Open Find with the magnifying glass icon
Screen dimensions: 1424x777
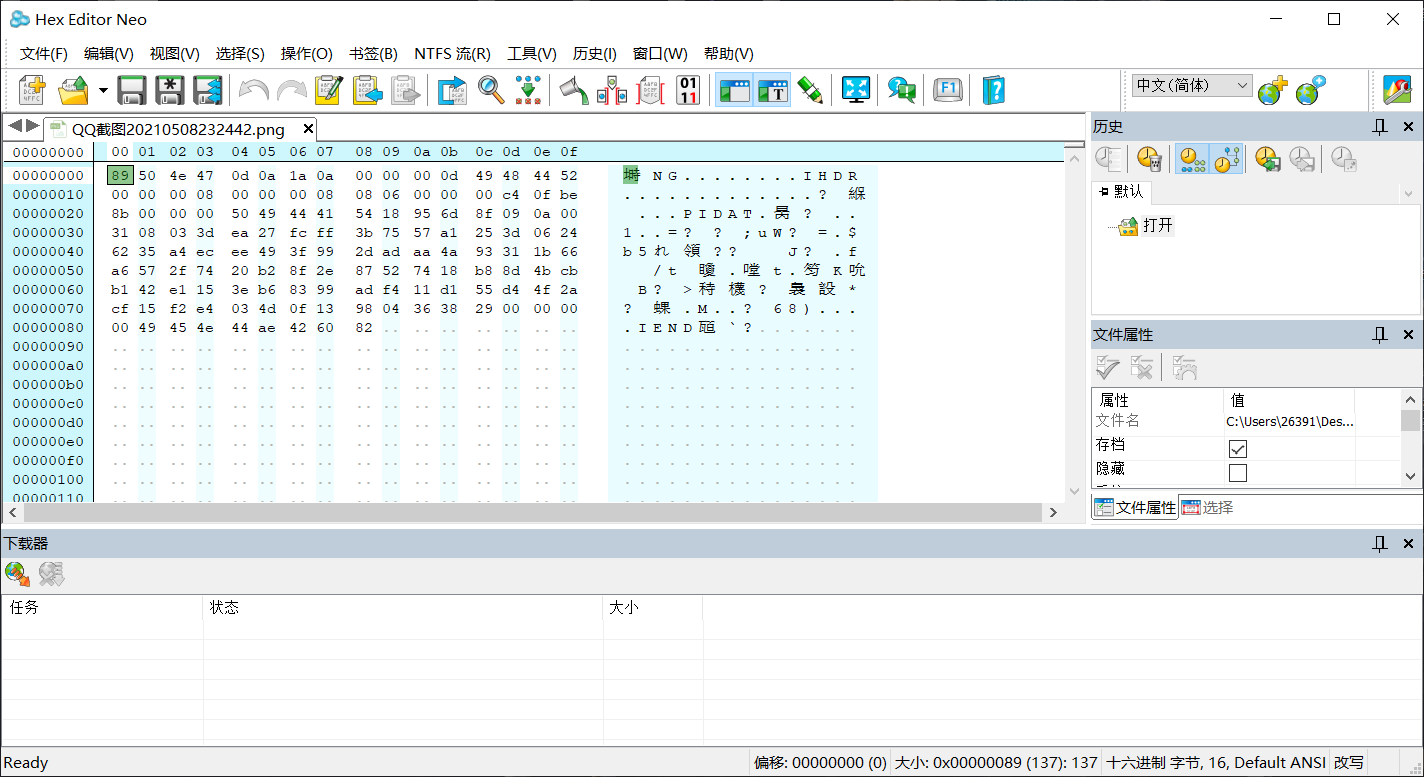pos(490,90)
